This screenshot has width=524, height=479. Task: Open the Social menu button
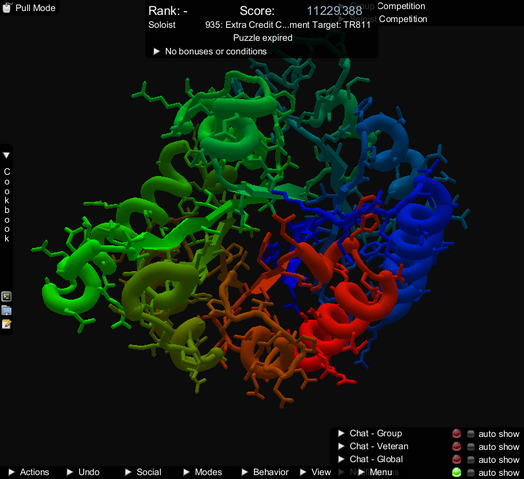143,472
